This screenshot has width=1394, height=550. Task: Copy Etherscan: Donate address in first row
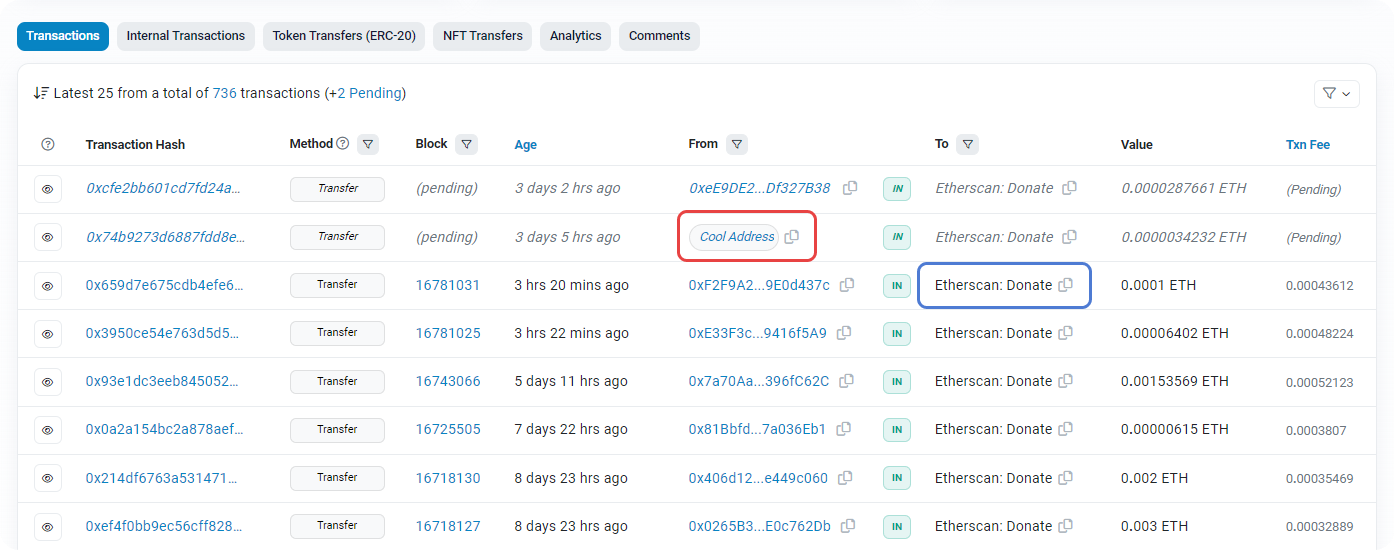click(1069, 188)
